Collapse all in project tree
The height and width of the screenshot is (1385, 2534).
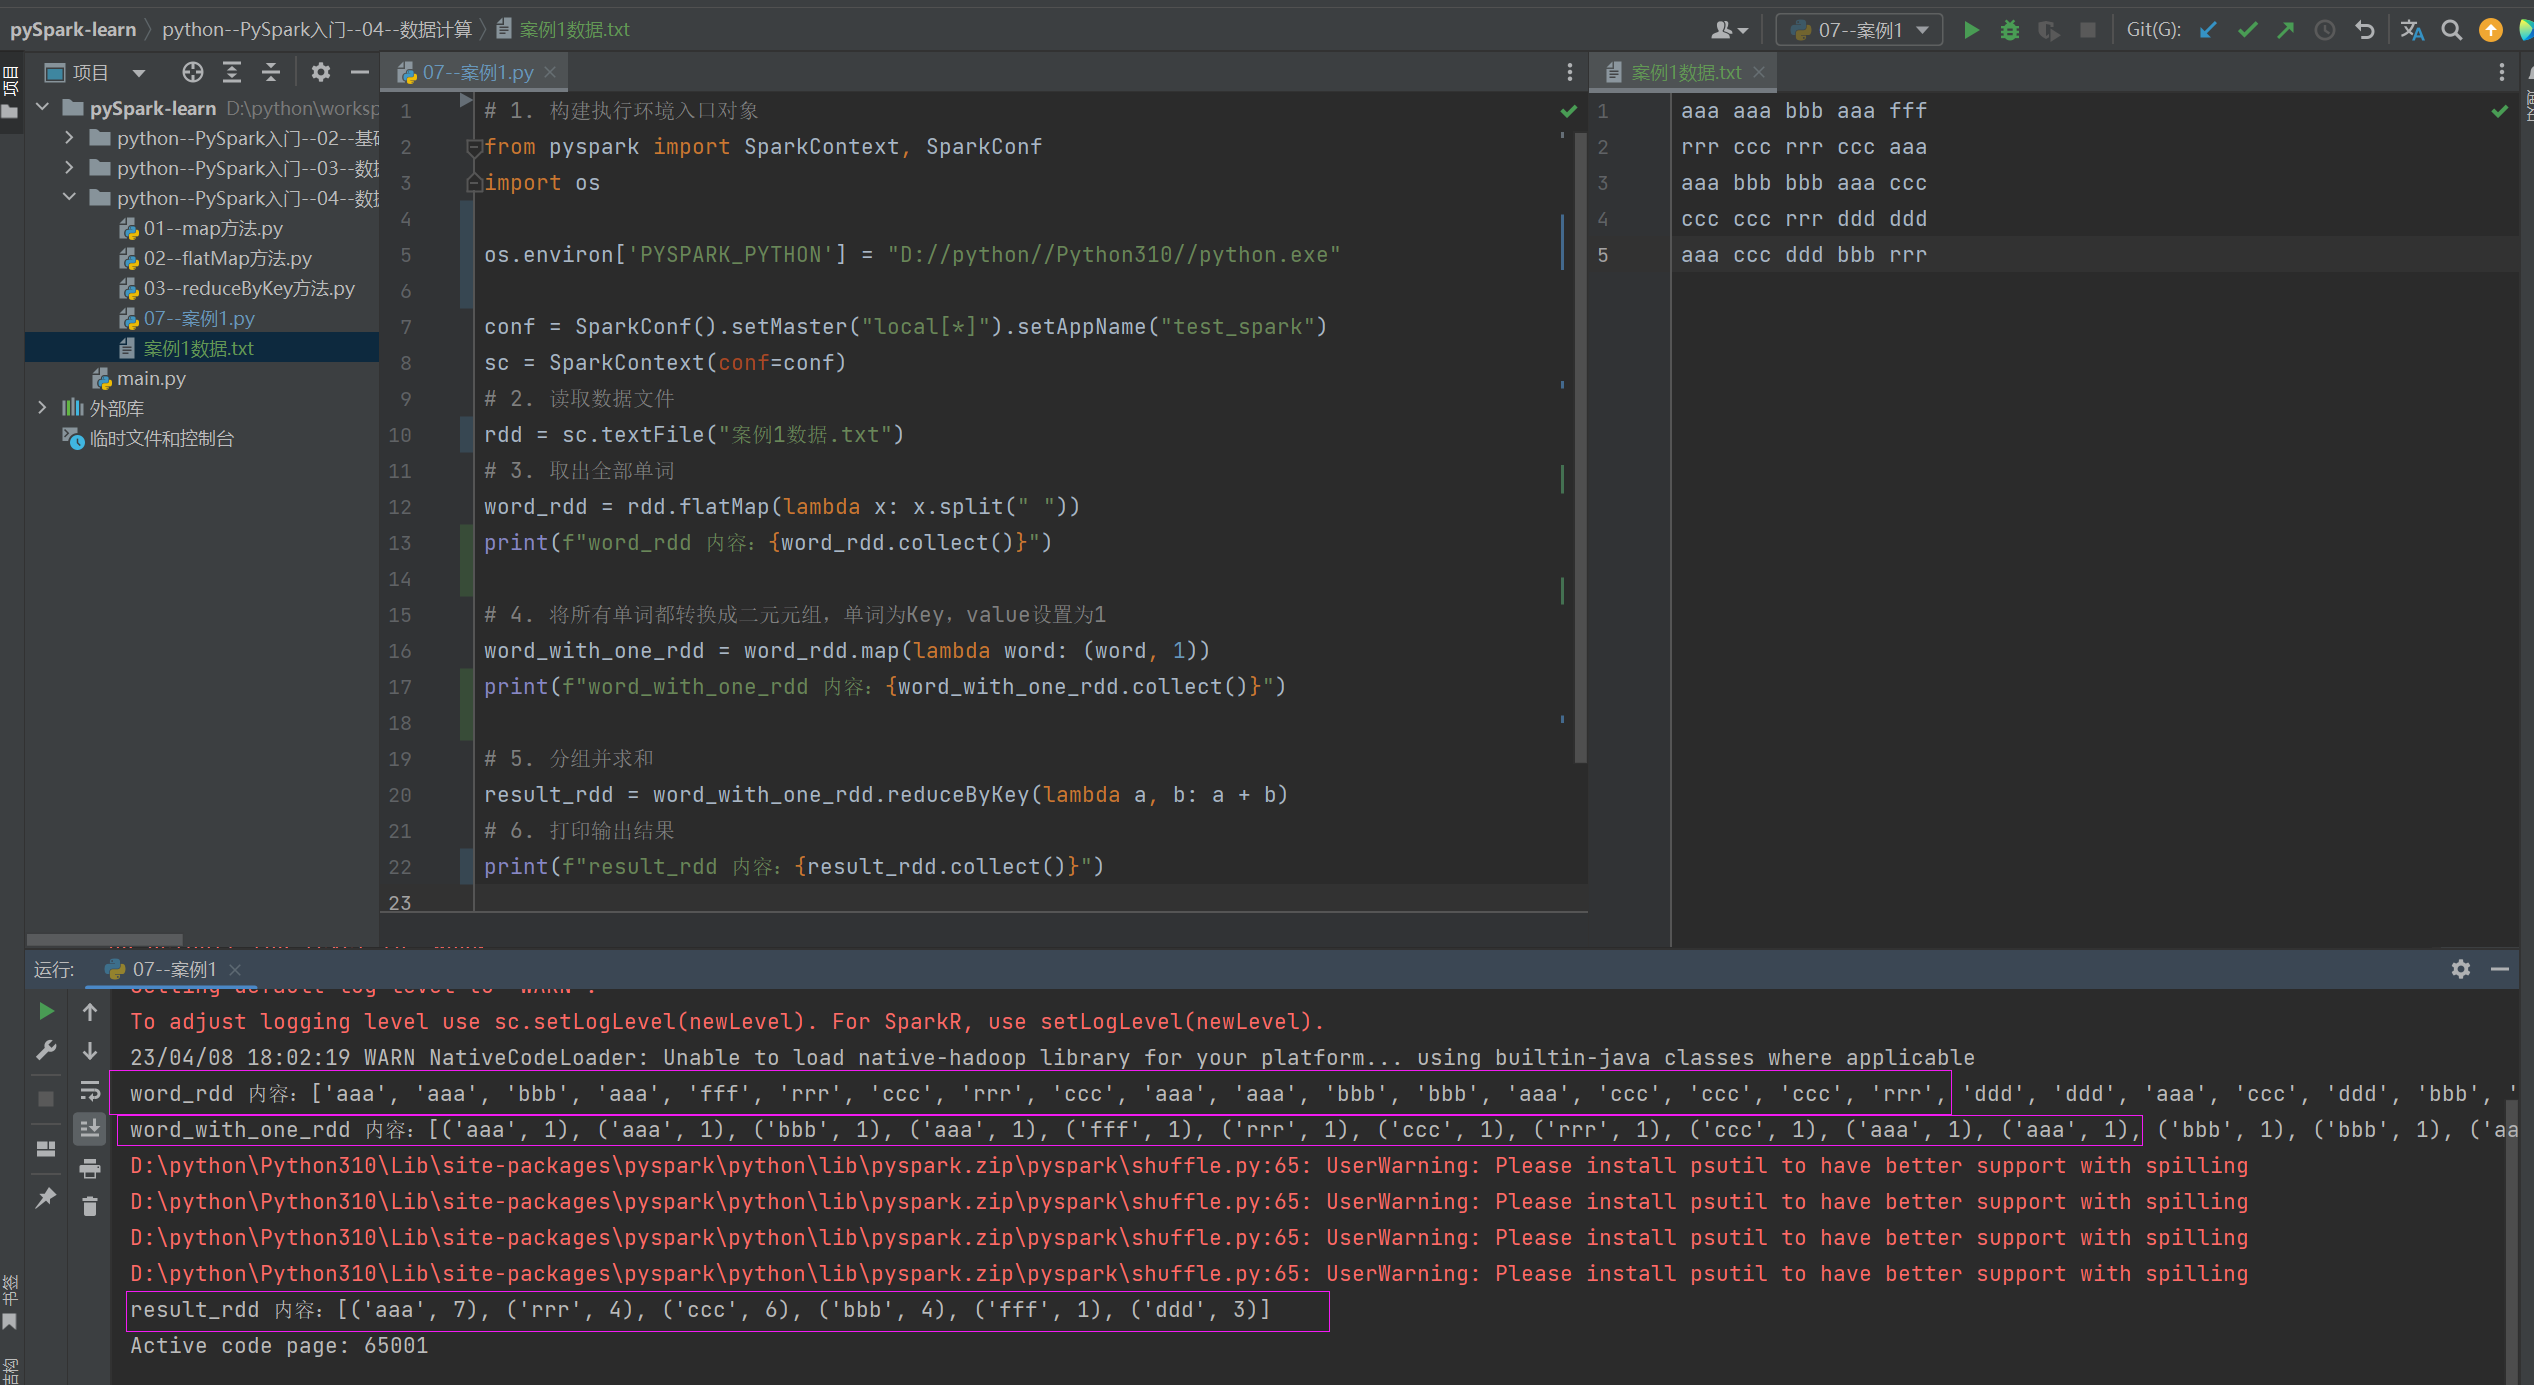click(271, 72)
